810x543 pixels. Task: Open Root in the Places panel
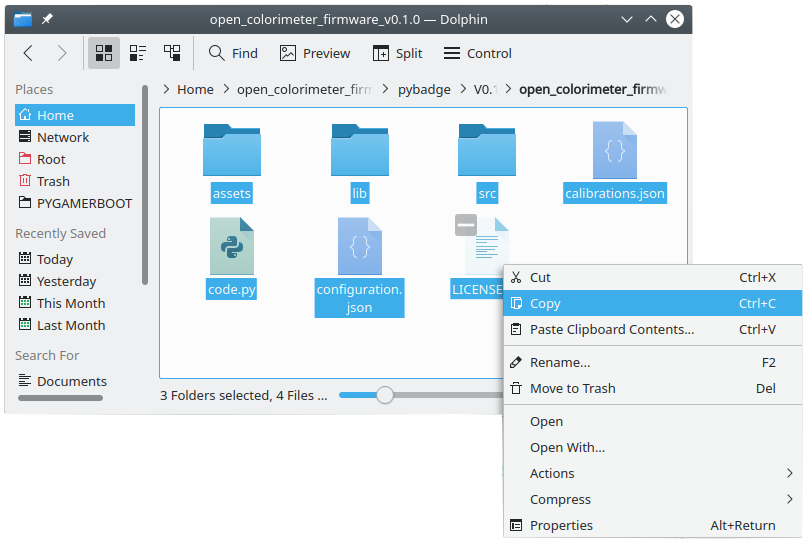tap(75, 159)
